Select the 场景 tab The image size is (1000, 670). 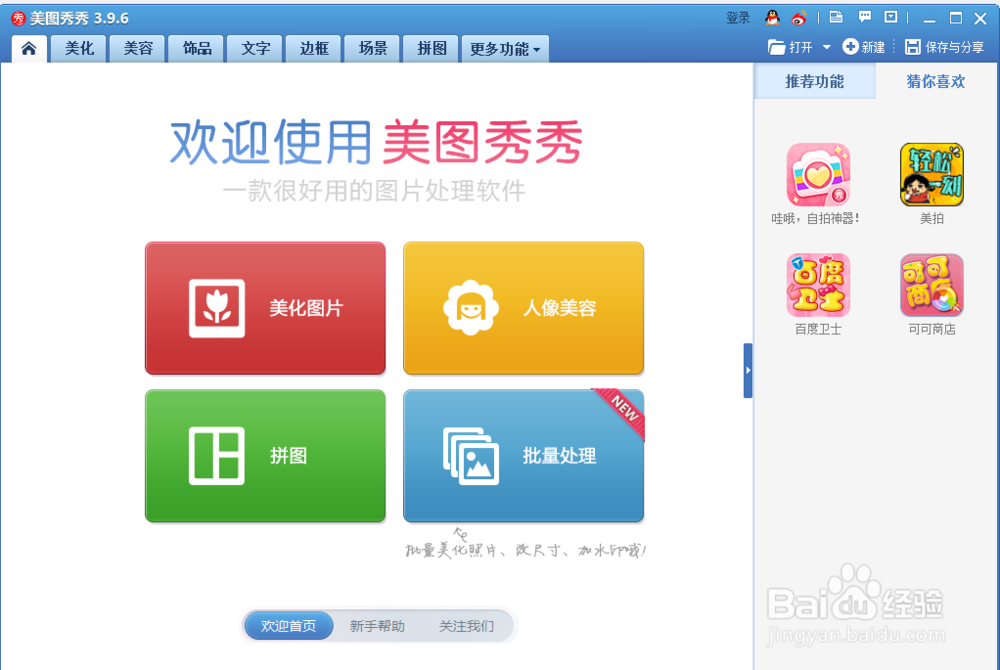372,48
